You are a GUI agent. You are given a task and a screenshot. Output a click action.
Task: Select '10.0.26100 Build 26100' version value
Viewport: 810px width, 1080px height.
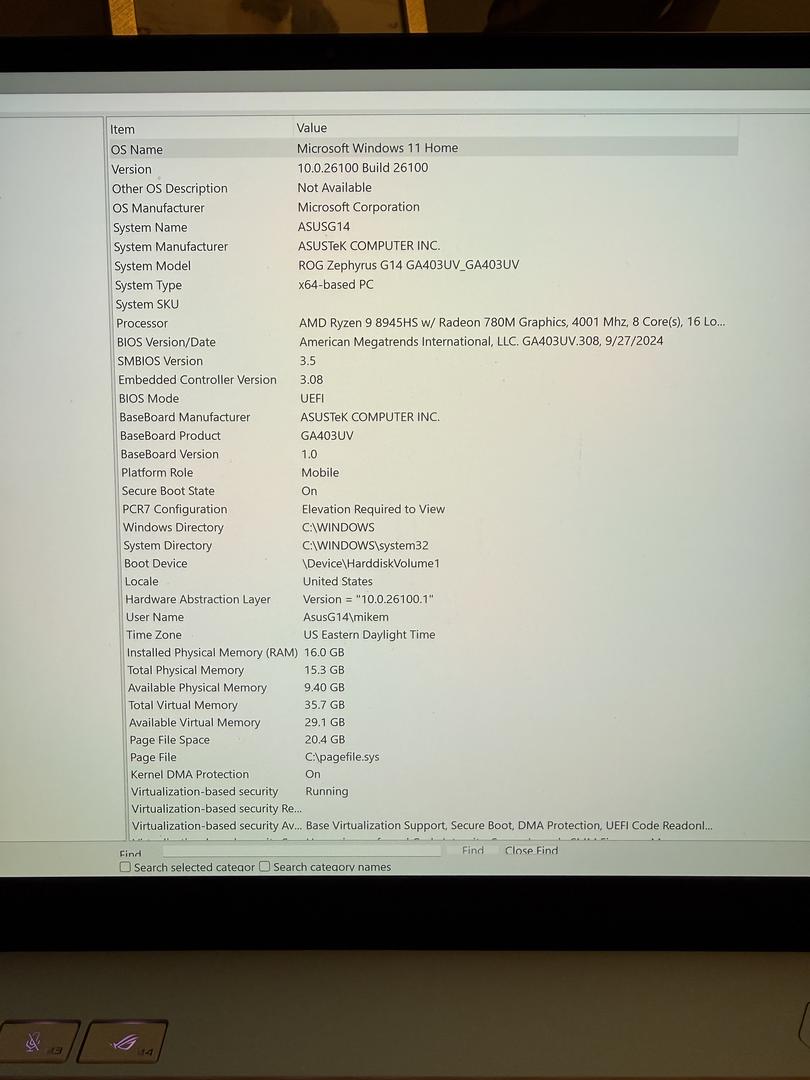pos(363,167)
